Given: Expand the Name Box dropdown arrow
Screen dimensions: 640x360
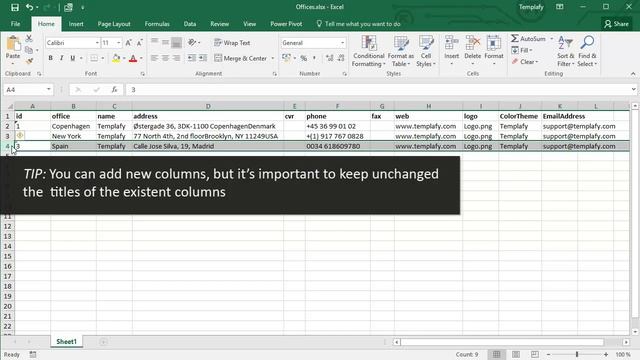Looking at the screenshot, I should point(49,89).
